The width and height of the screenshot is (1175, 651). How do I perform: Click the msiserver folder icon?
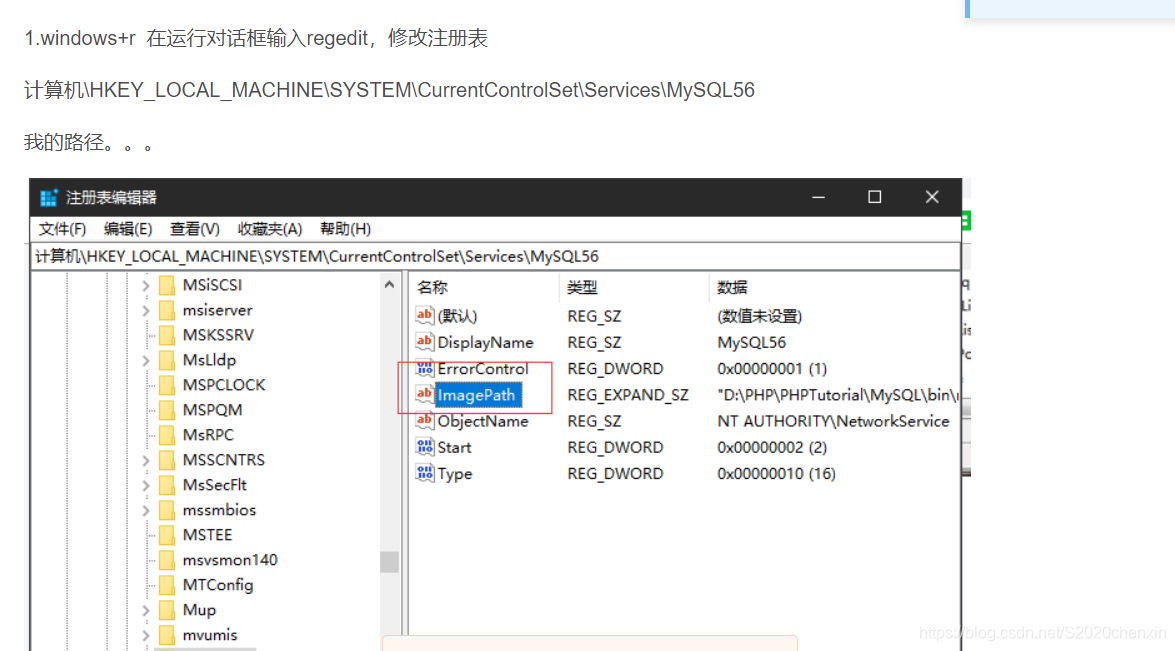(167, 310)
